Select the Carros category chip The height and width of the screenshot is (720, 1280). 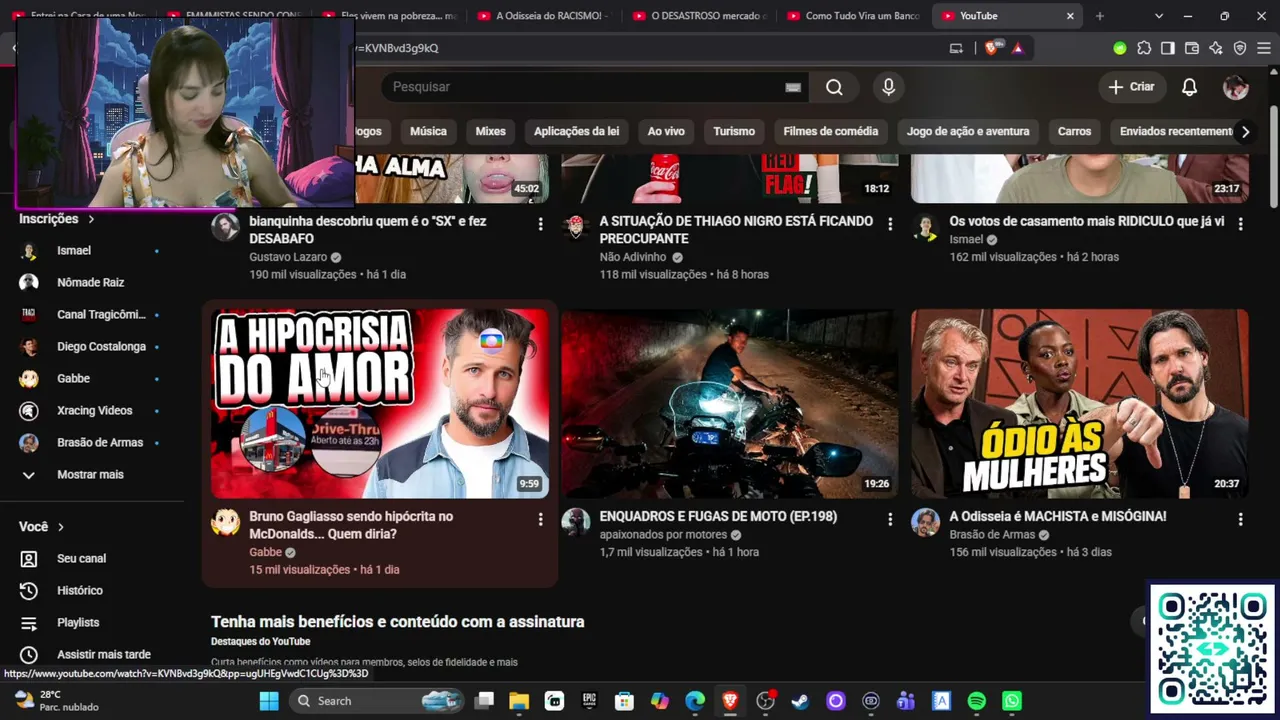point(1074,131)
